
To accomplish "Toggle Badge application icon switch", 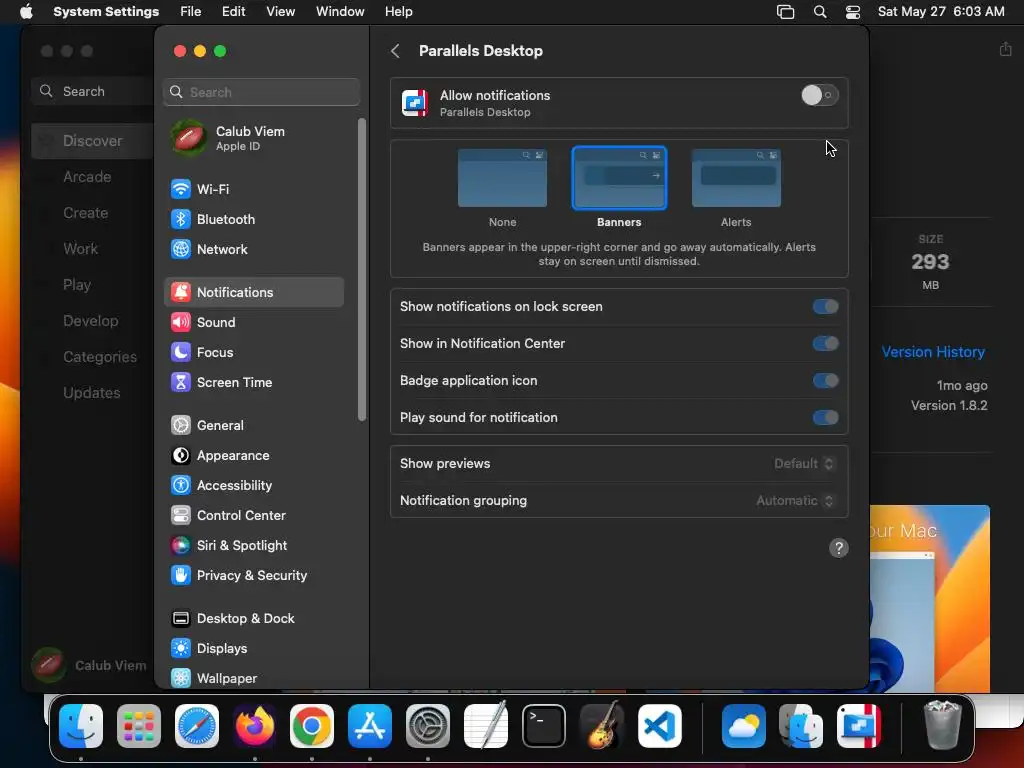I will point(825,381).
